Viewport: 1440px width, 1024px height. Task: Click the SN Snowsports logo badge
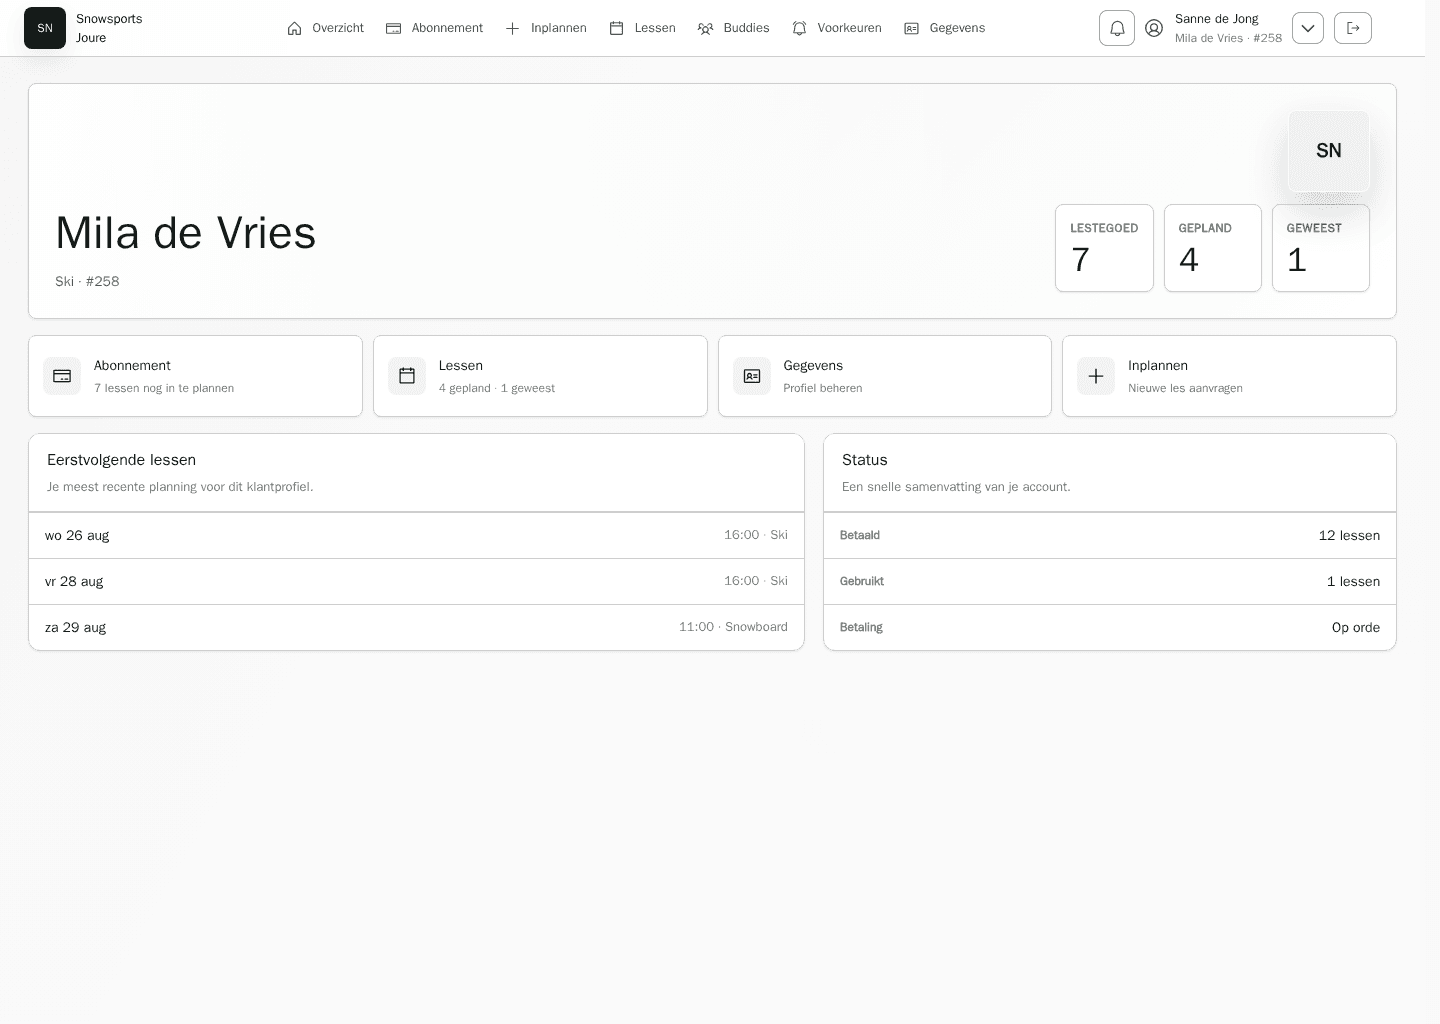[45, 28]
